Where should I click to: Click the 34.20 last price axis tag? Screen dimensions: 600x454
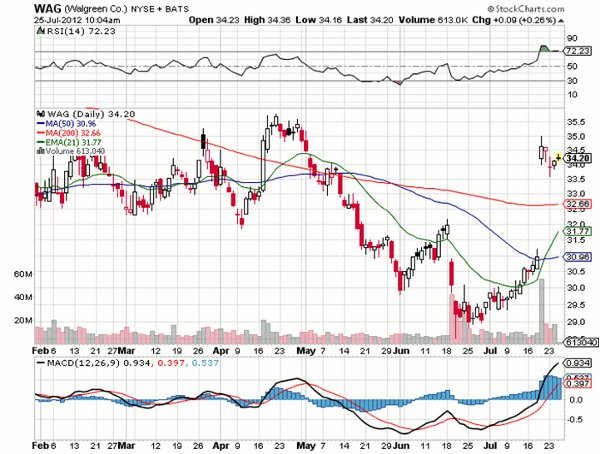pyautogui.click(x=578, y=158)
